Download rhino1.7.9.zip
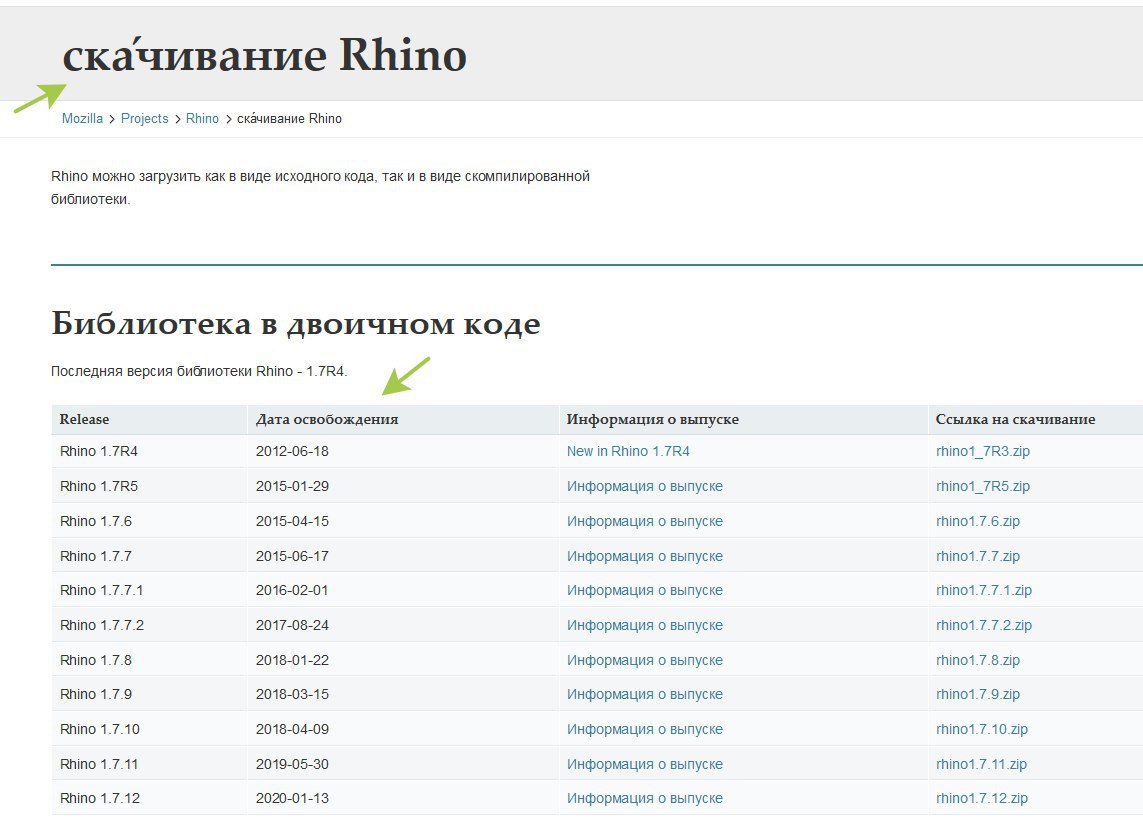This screenshot has width=1143, height=828. [x=978, y=695]
